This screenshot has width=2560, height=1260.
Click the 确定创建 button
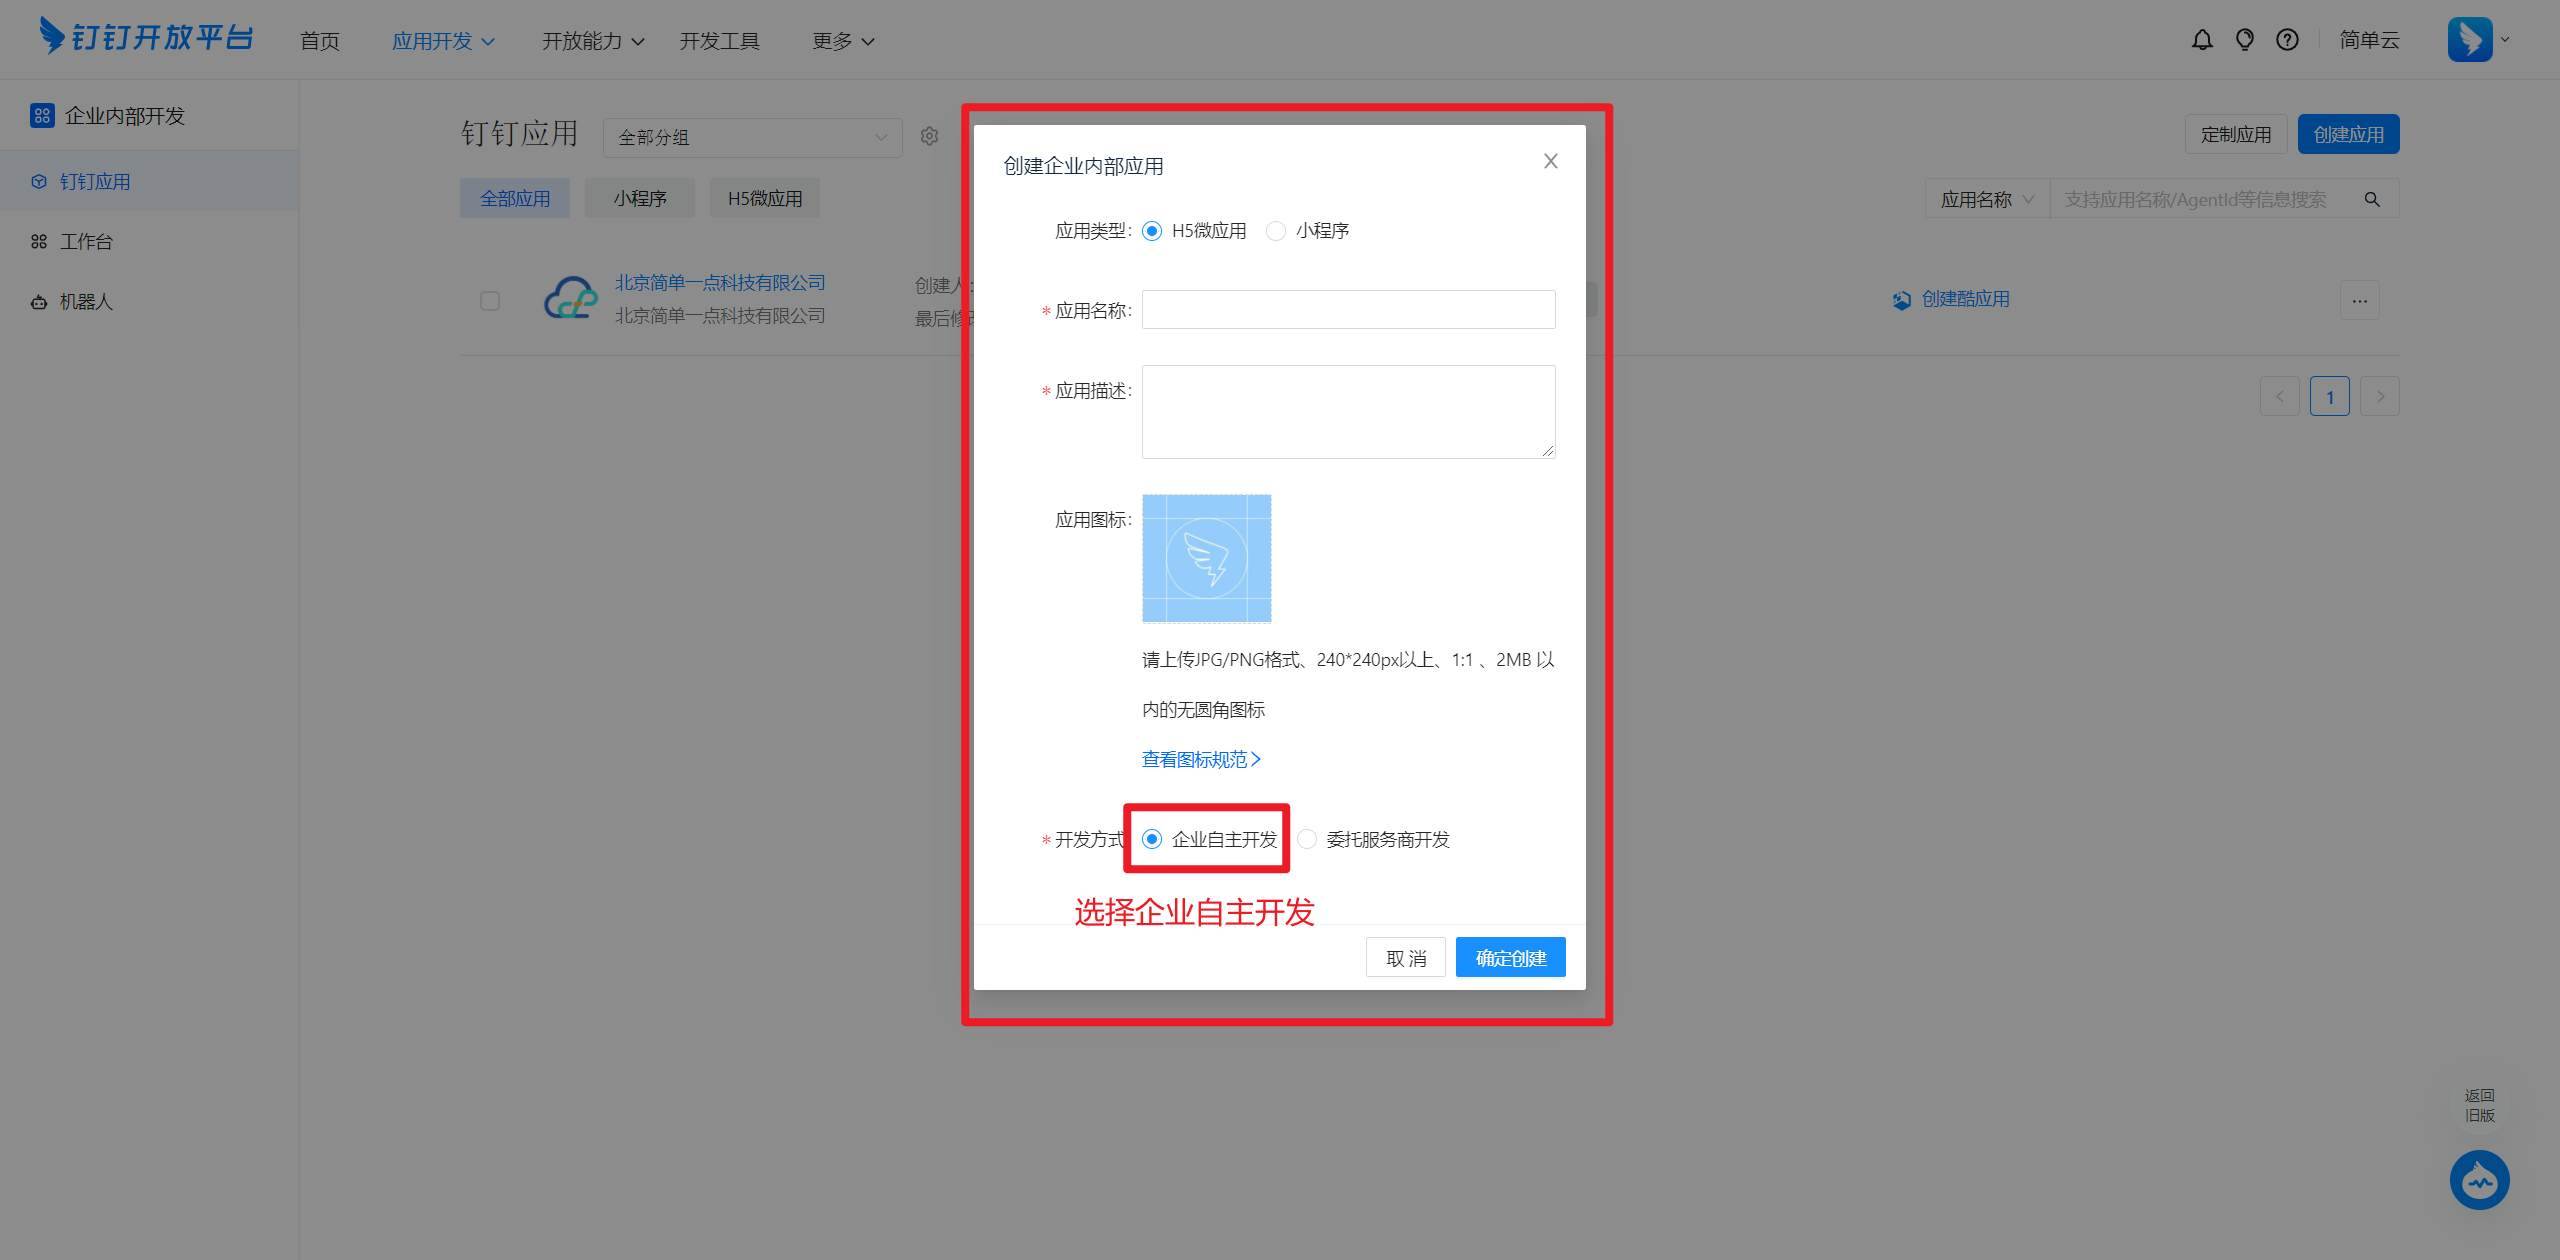click(x=1510, y=957)
